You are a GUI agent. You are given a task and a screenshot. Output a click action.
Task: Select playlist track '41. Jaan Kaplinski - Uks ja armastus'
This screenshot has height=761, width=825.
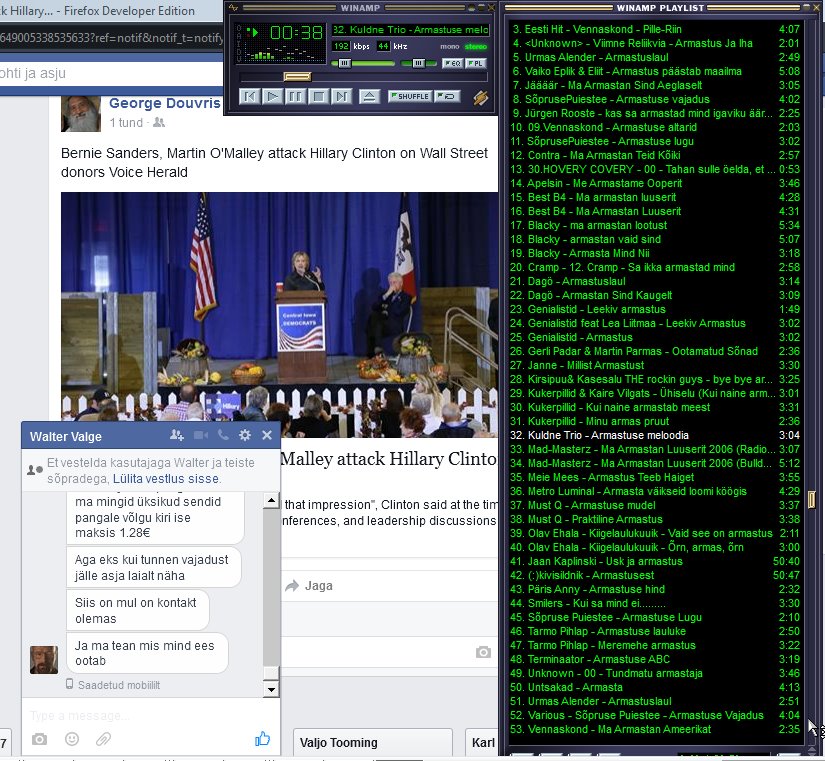pyautogui.click(x=656, y=561)
